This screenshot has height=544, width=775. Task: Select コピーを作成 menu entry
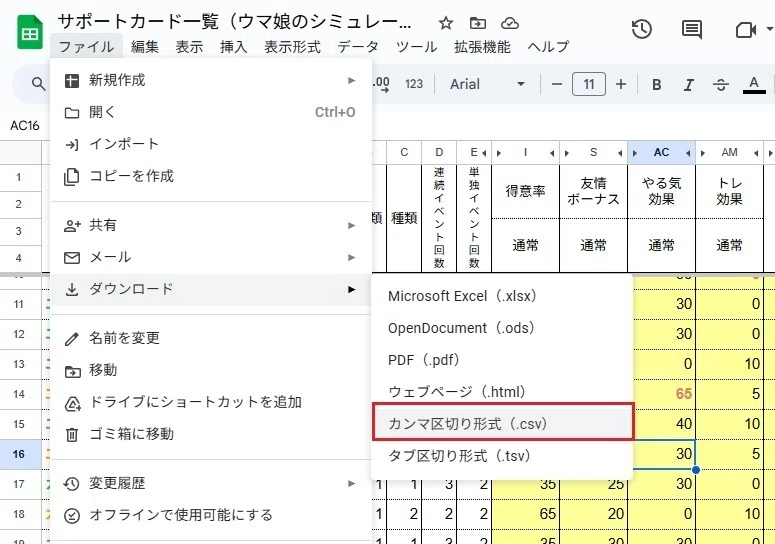click(x=211, y=176)
